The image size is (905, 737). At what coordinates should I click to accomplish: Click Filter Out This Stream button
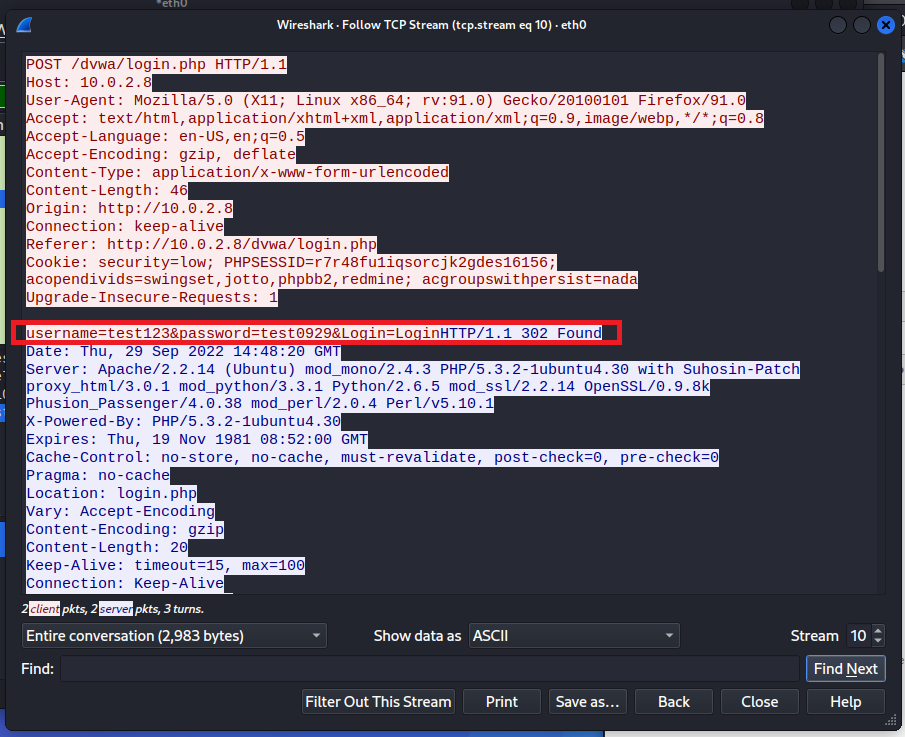pyautogui.click(x=378, y=702)
